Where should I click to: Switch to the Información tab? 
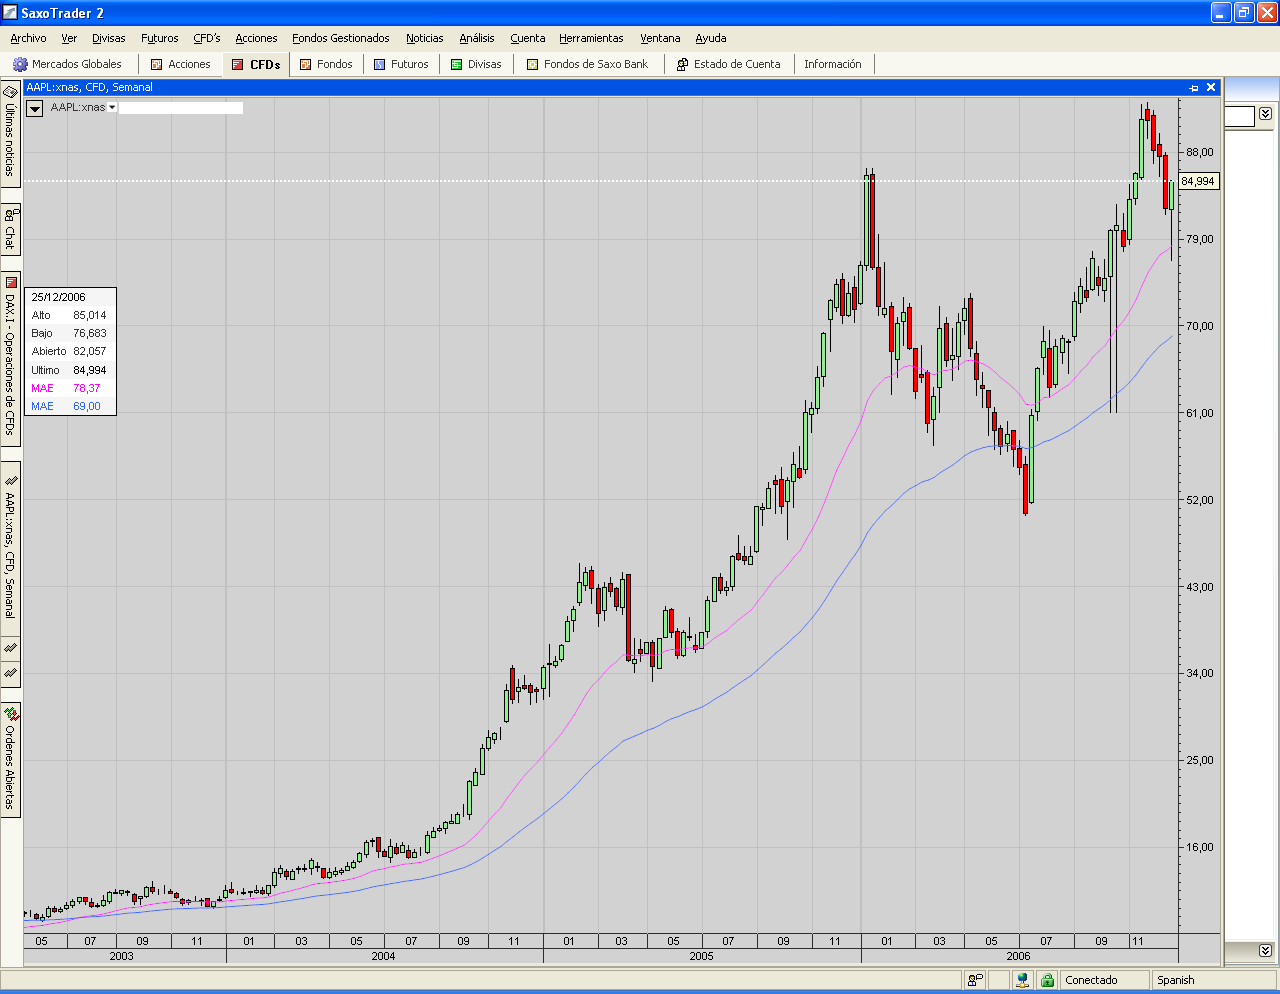click(x=833, y=64)
